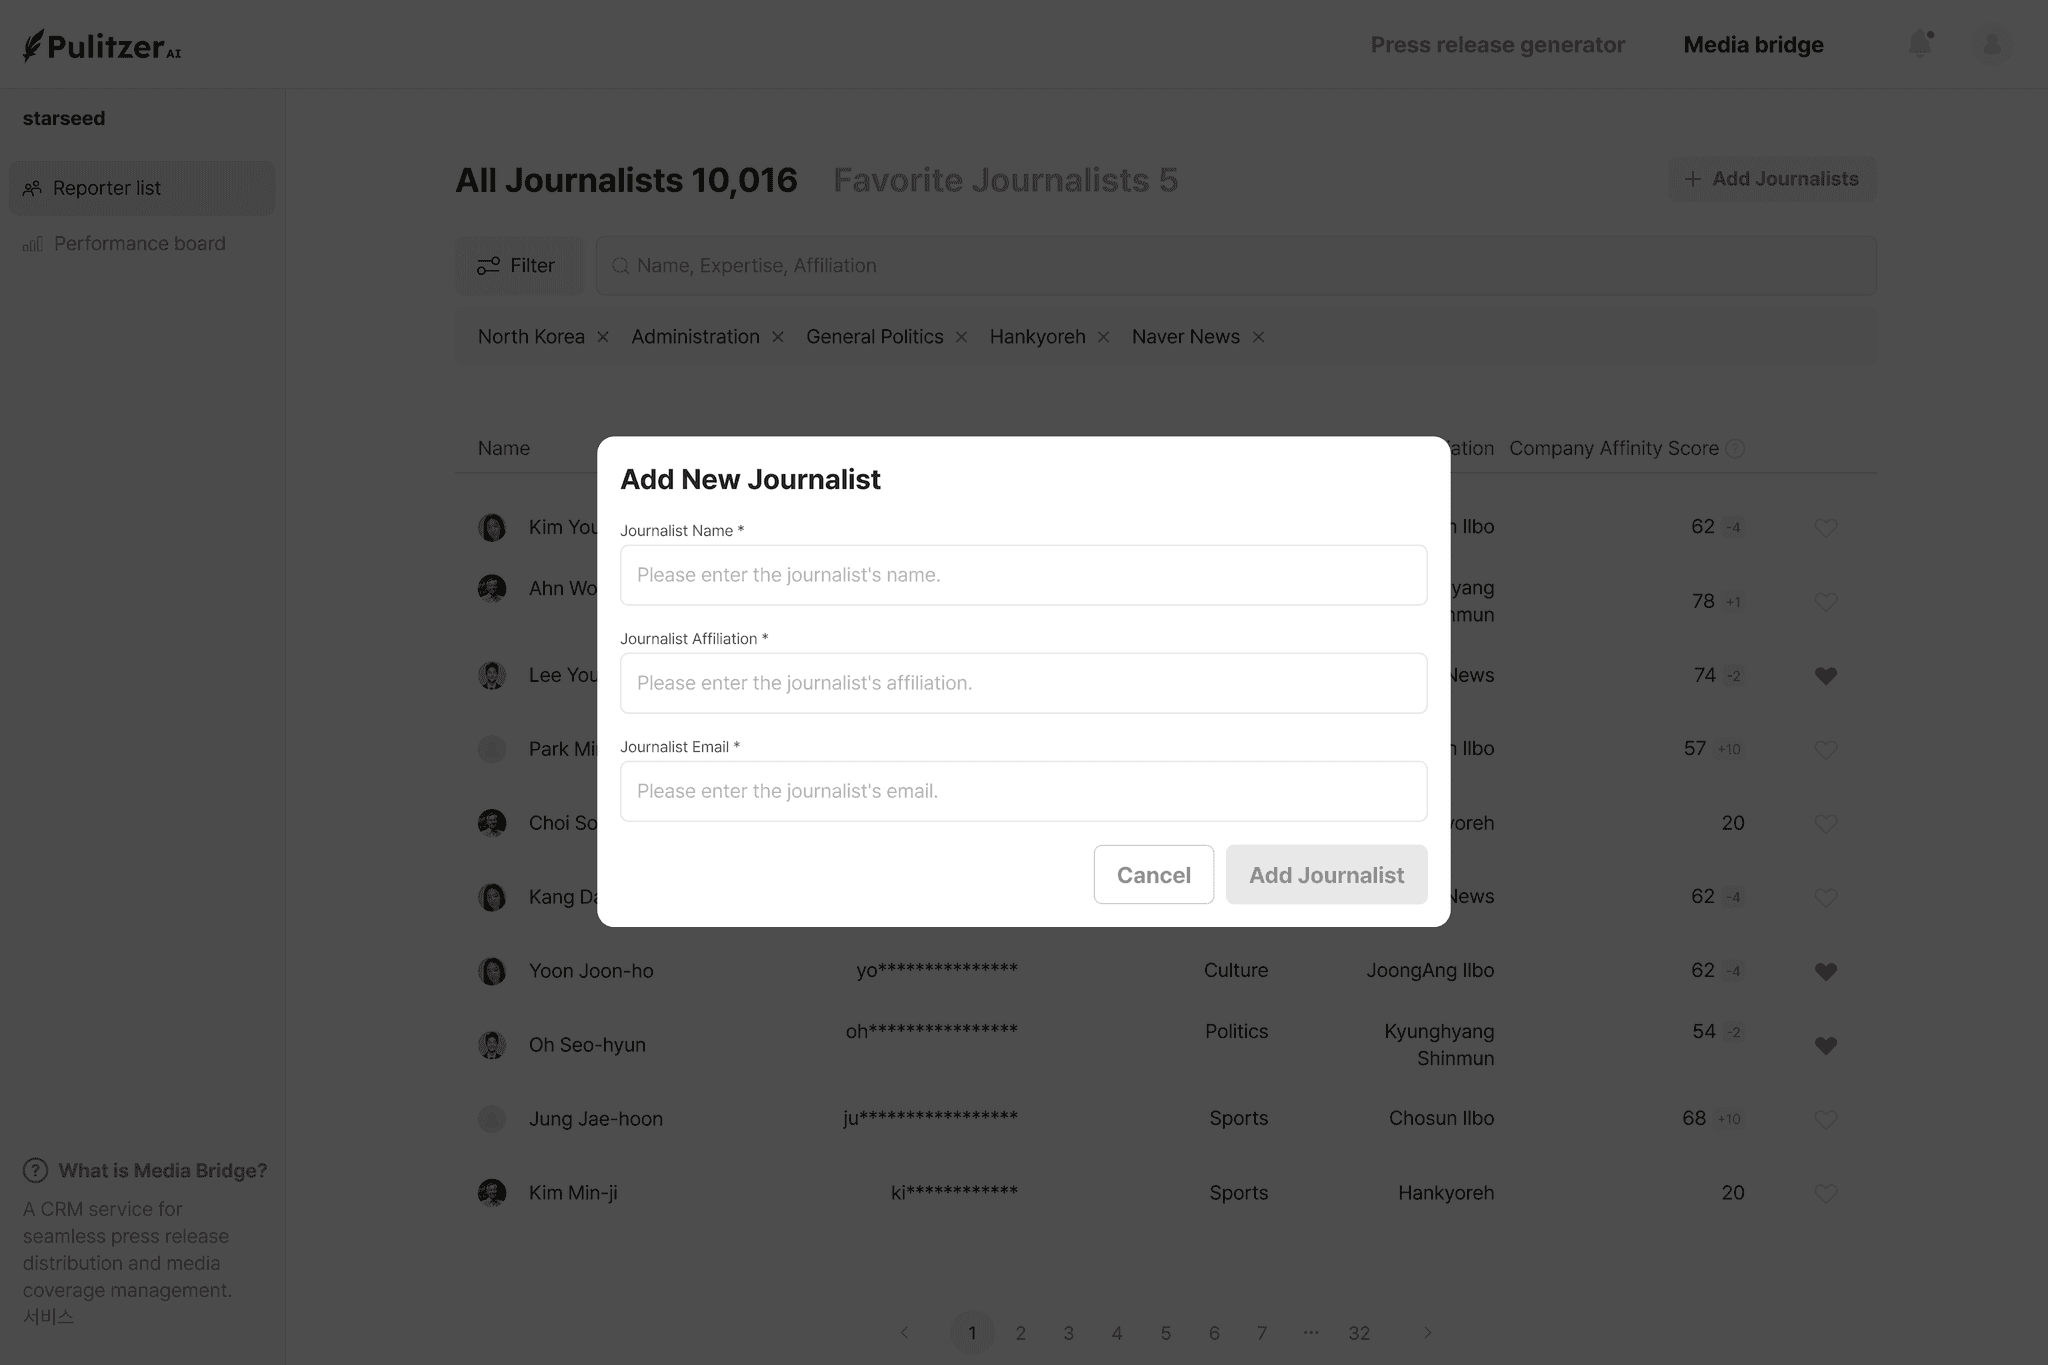Click the notification bell icon
The height and width of the screenshot is (1365, 2048).
pyautogui.click(x=1919, y=45)
